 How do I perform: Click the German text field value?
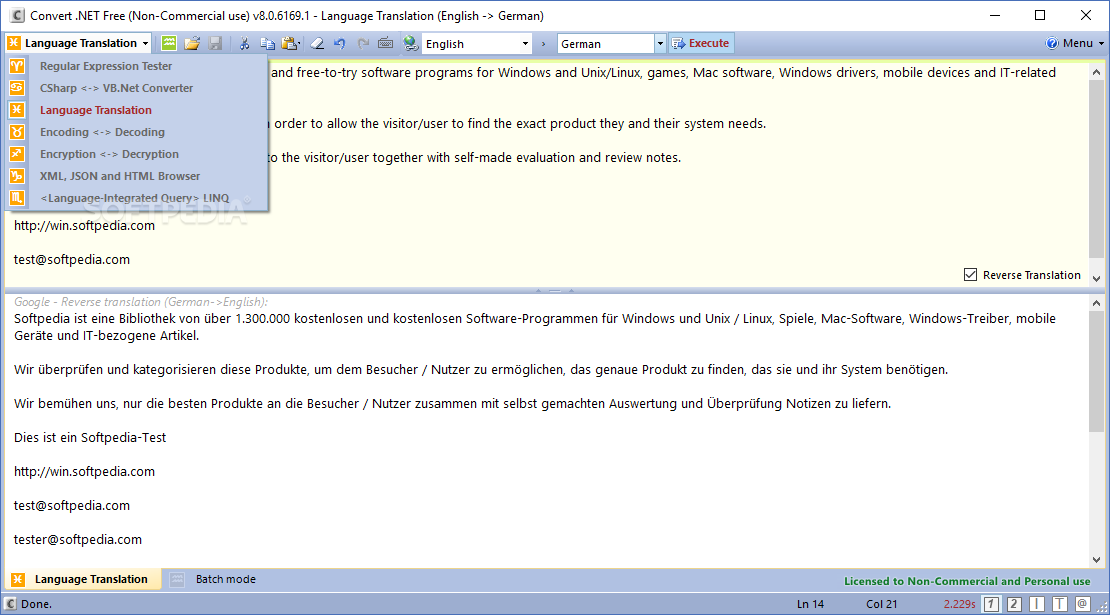click(605, 44)
